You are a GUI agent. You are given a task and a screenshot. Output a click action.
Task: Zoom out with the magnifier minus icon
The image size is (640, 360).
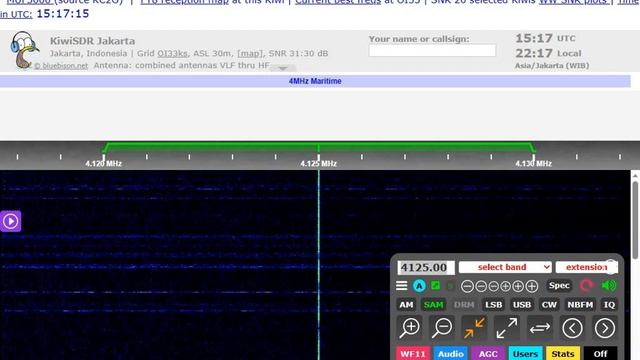[442, 328]
